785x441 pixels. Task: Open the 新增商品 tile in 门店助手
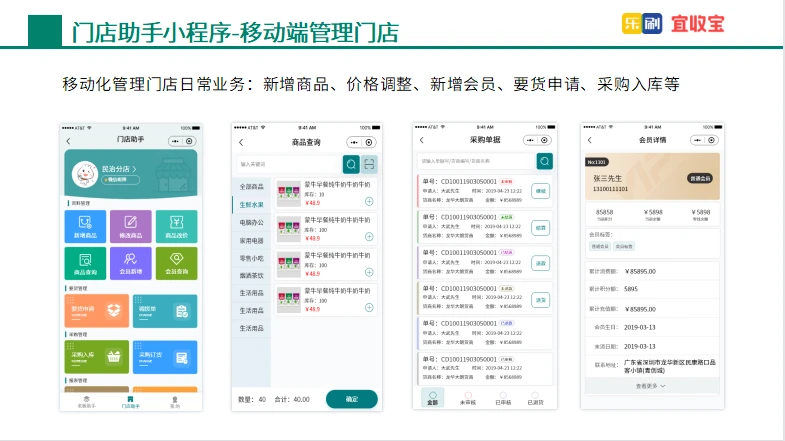point(87,227)
